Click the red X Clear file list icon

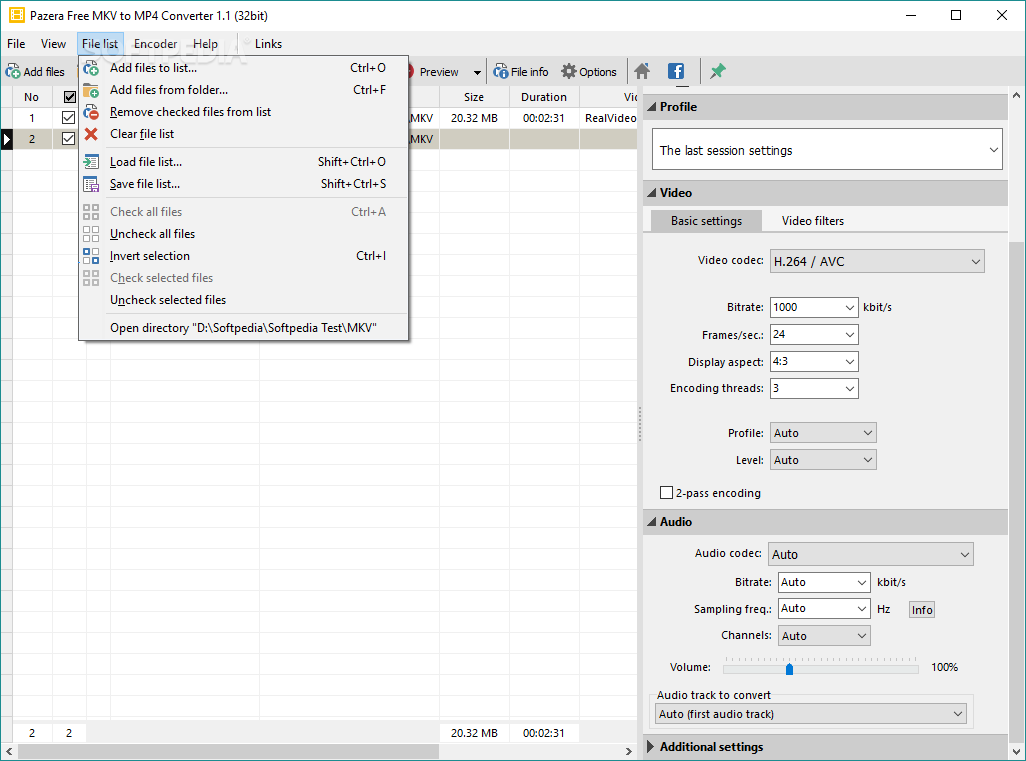[91, 134]
